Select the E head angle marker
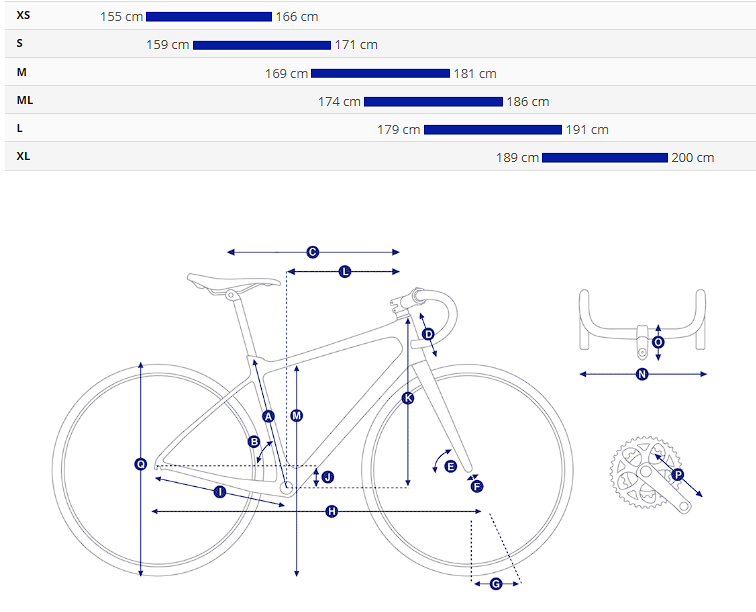 pyautogui.click(x=450, y=466)
